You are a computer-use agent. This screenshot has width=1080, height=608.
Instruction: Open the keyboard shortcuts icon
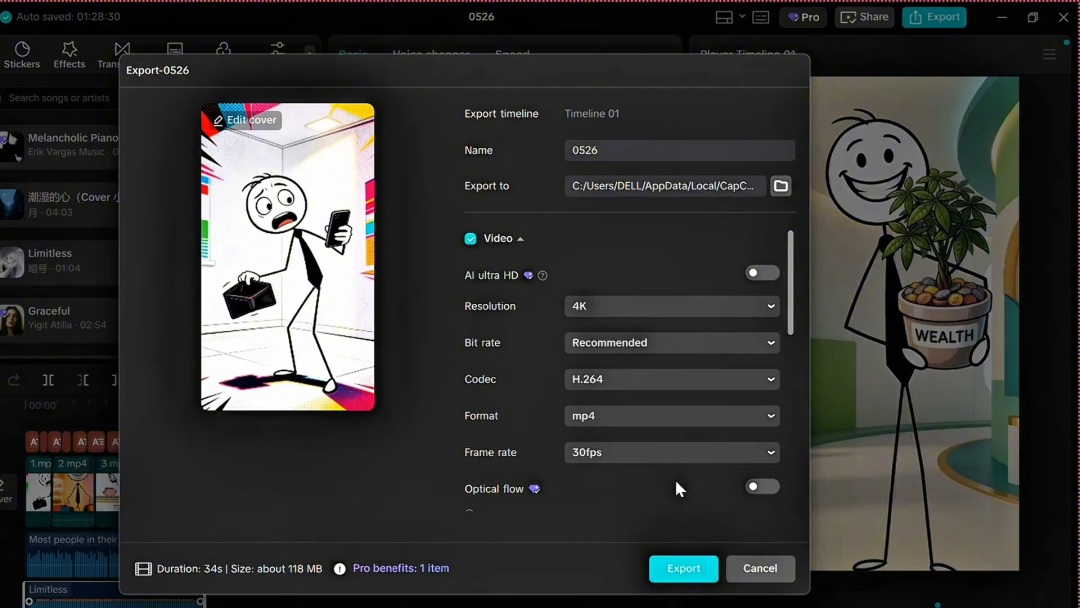tap(760, 17)
